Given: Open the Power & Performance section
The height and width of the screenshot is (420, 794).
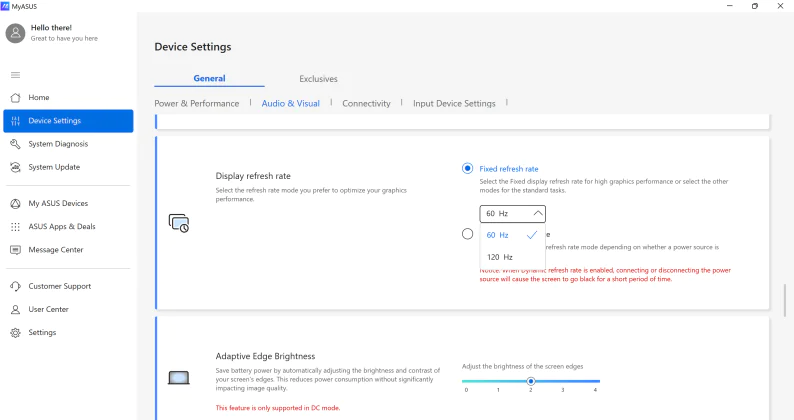Looking at the screenshot, I should 196,103.
